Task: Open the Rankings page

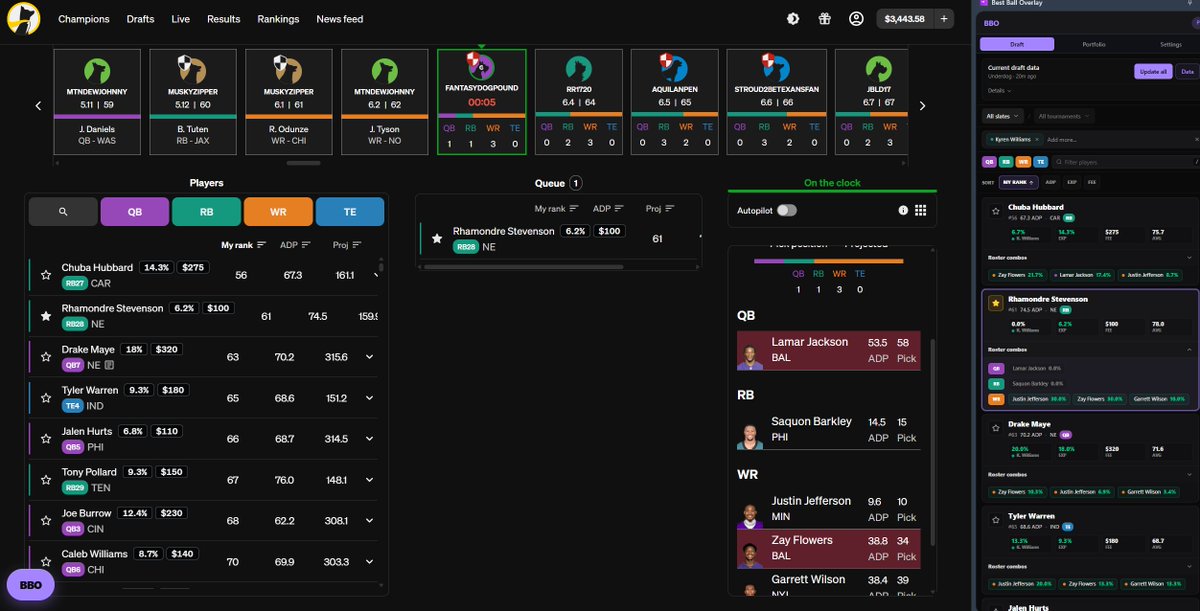Action: pos(278,19)
